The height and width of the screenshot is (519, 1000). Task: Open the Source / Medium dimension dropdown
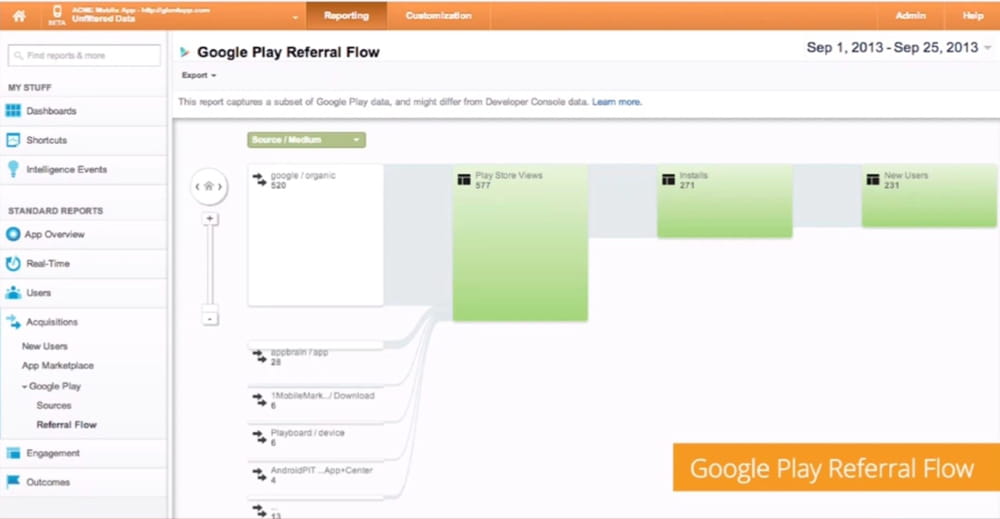point(306,140)
